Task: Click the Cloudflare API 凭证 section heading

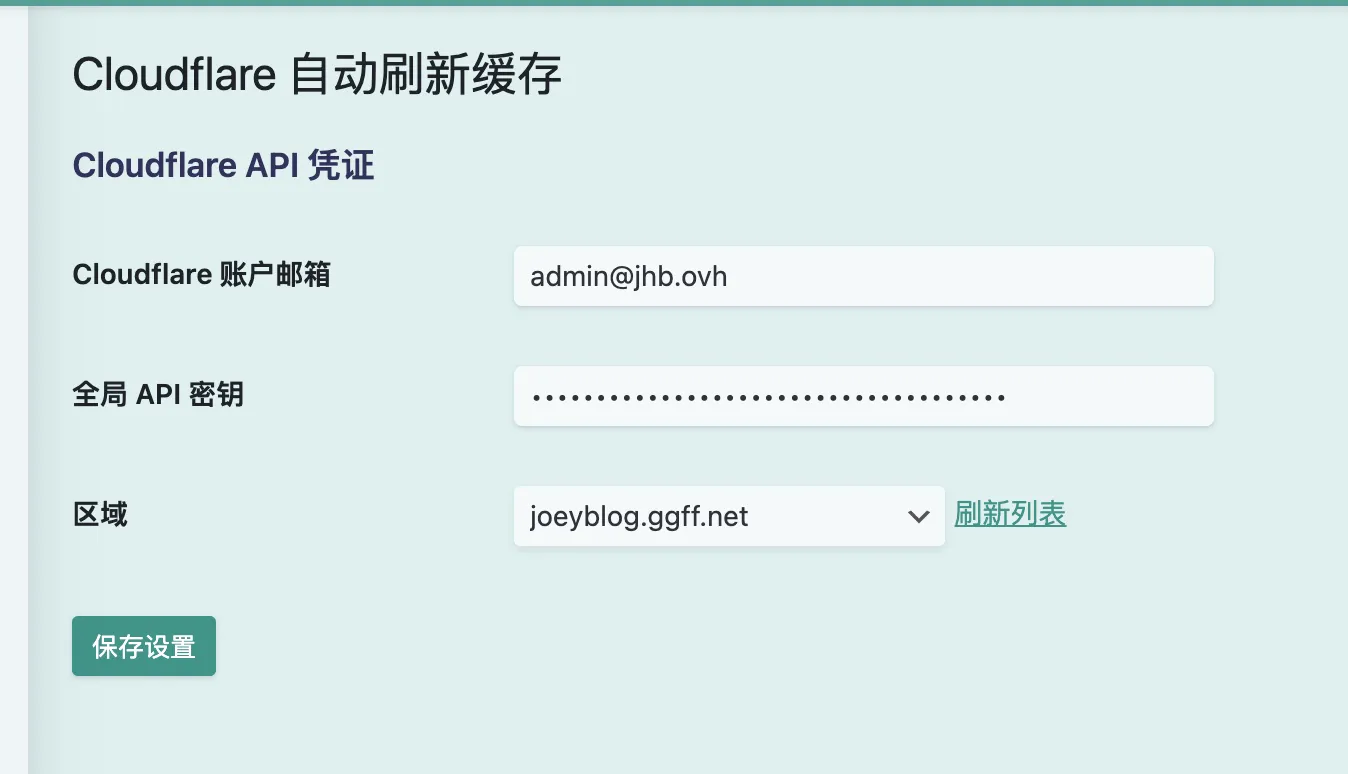Action: click(223, 165)
